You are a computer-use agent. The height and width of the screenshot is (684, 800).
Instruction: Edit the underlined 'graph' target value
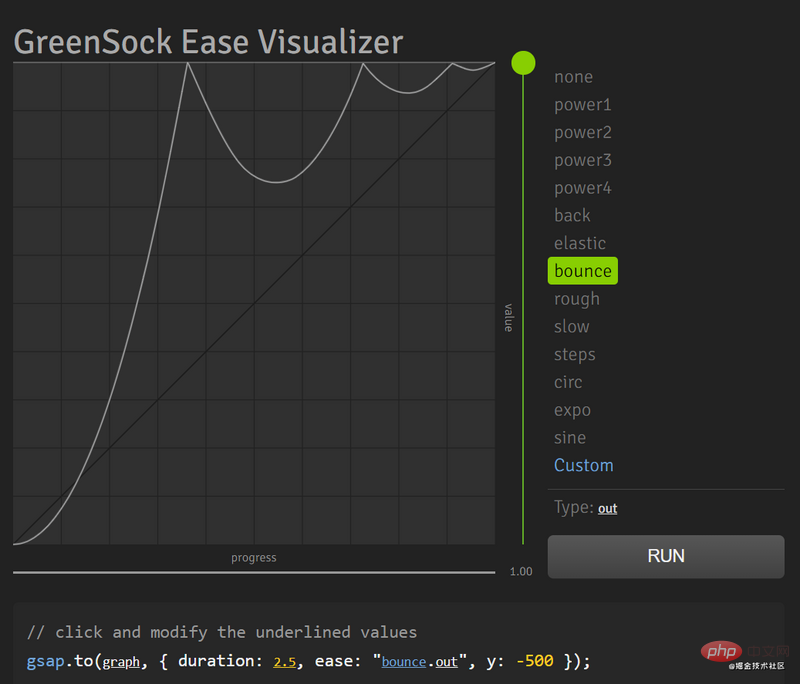pyautogui.click(x=121, y=662)
